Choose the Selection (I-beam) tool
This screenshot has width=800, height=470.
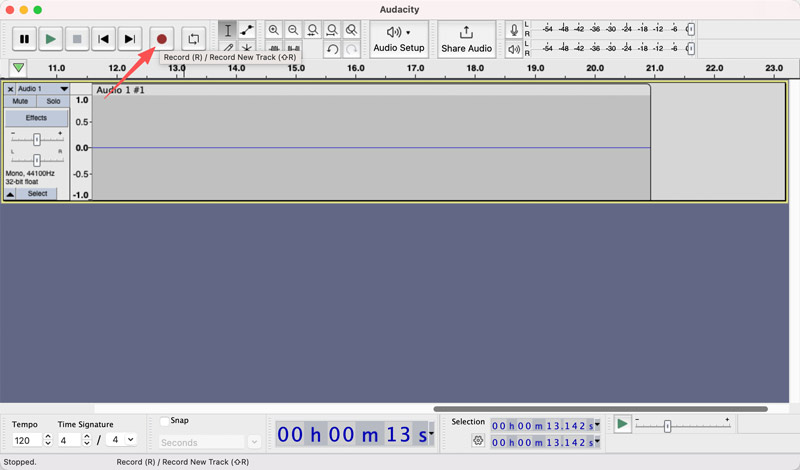pos(228,30)
